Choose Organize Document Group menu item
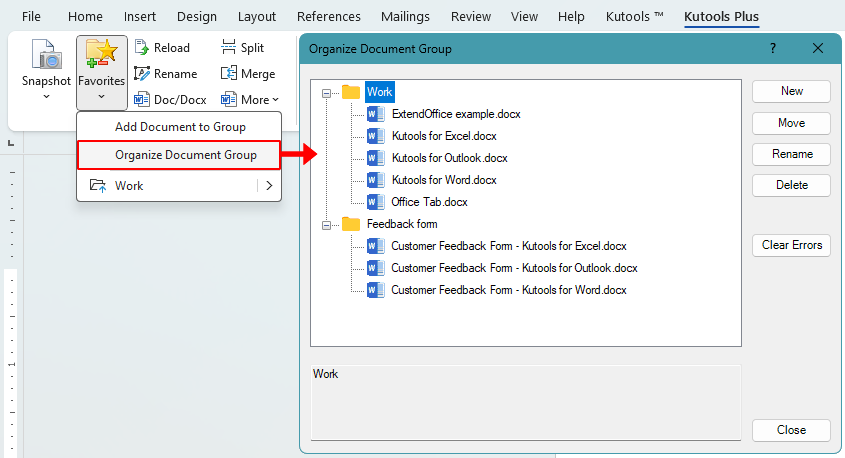This screenshot has width=845, height=458. pos(179,155)
